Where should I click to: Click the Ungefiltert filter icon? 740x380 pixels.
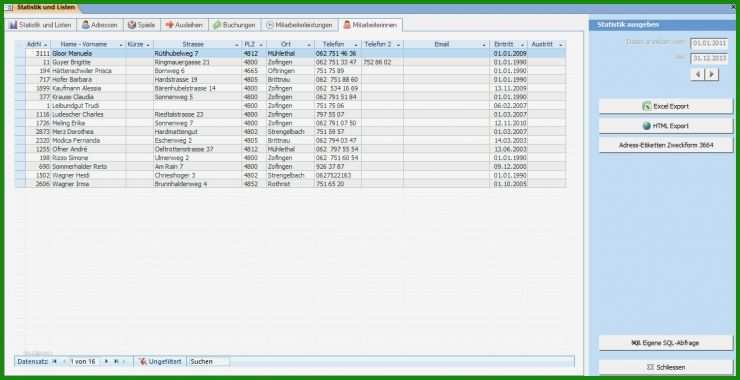point(143,362)
